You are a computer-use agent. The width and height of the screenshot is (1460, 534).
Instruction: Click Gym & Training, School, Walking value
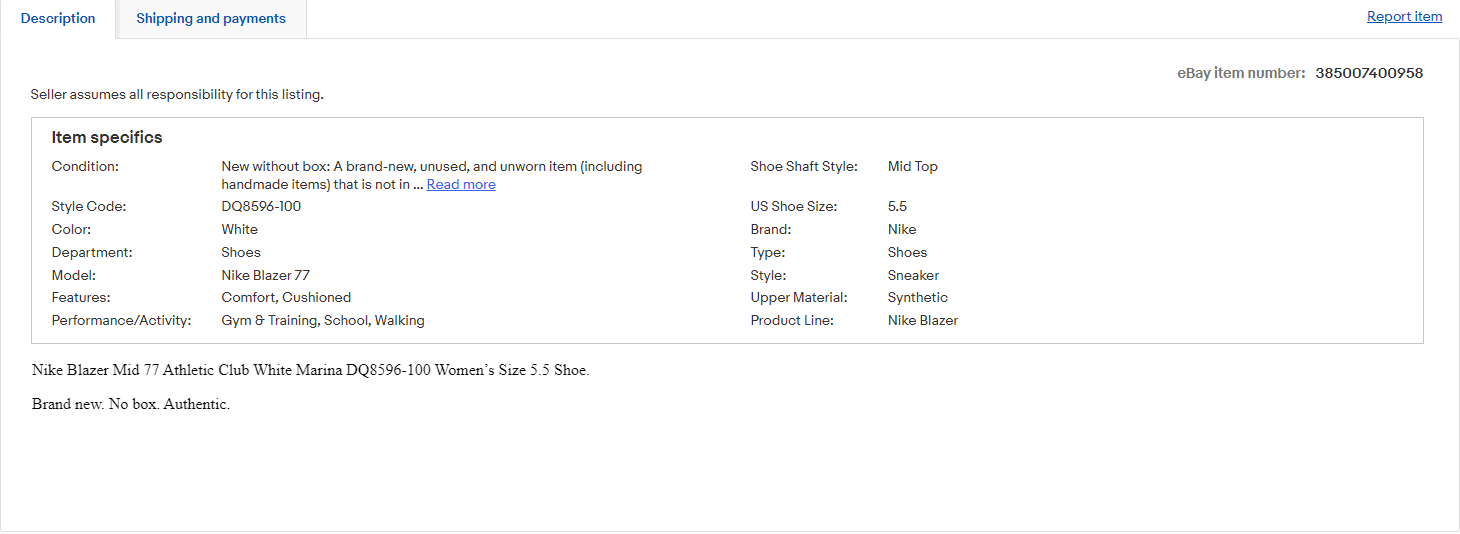(323, 321)
